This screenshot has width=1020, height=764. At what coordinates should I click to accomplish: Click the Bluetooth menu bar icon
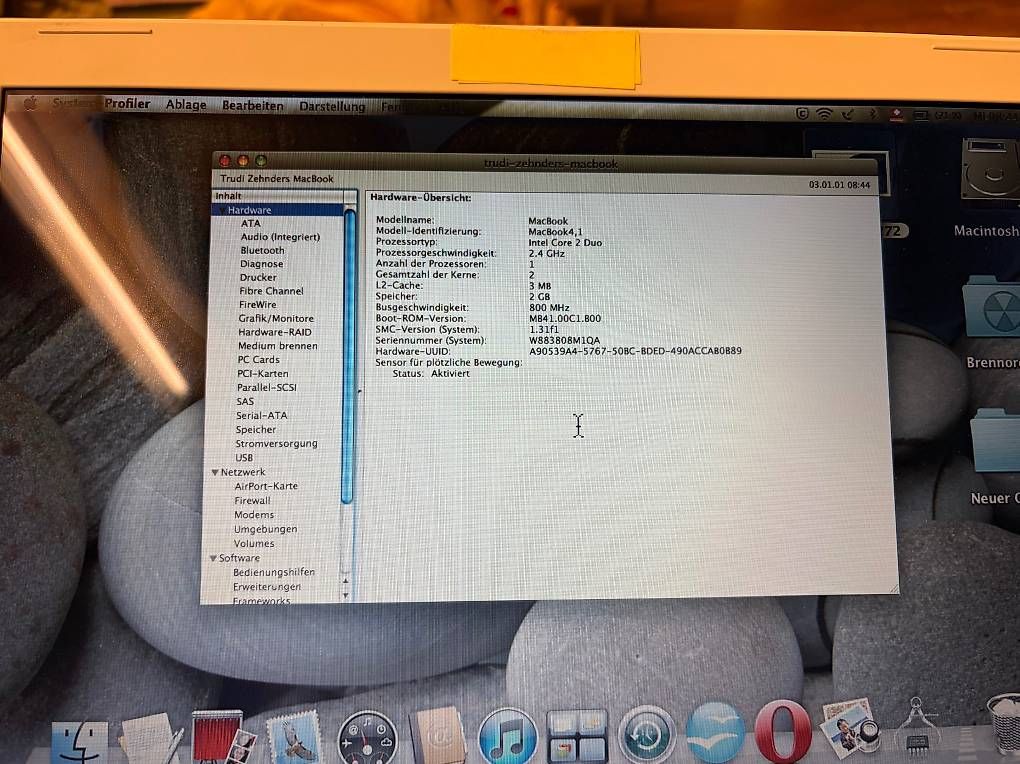[873, 115]
